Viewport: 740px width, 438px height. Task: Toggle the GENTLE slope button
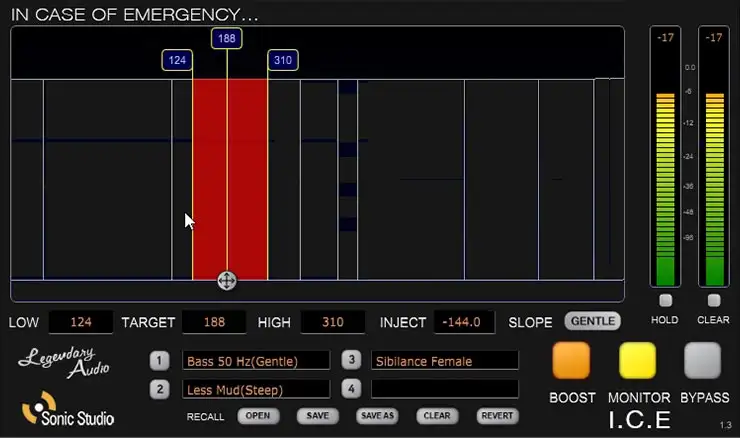click(x=593, y=321)
